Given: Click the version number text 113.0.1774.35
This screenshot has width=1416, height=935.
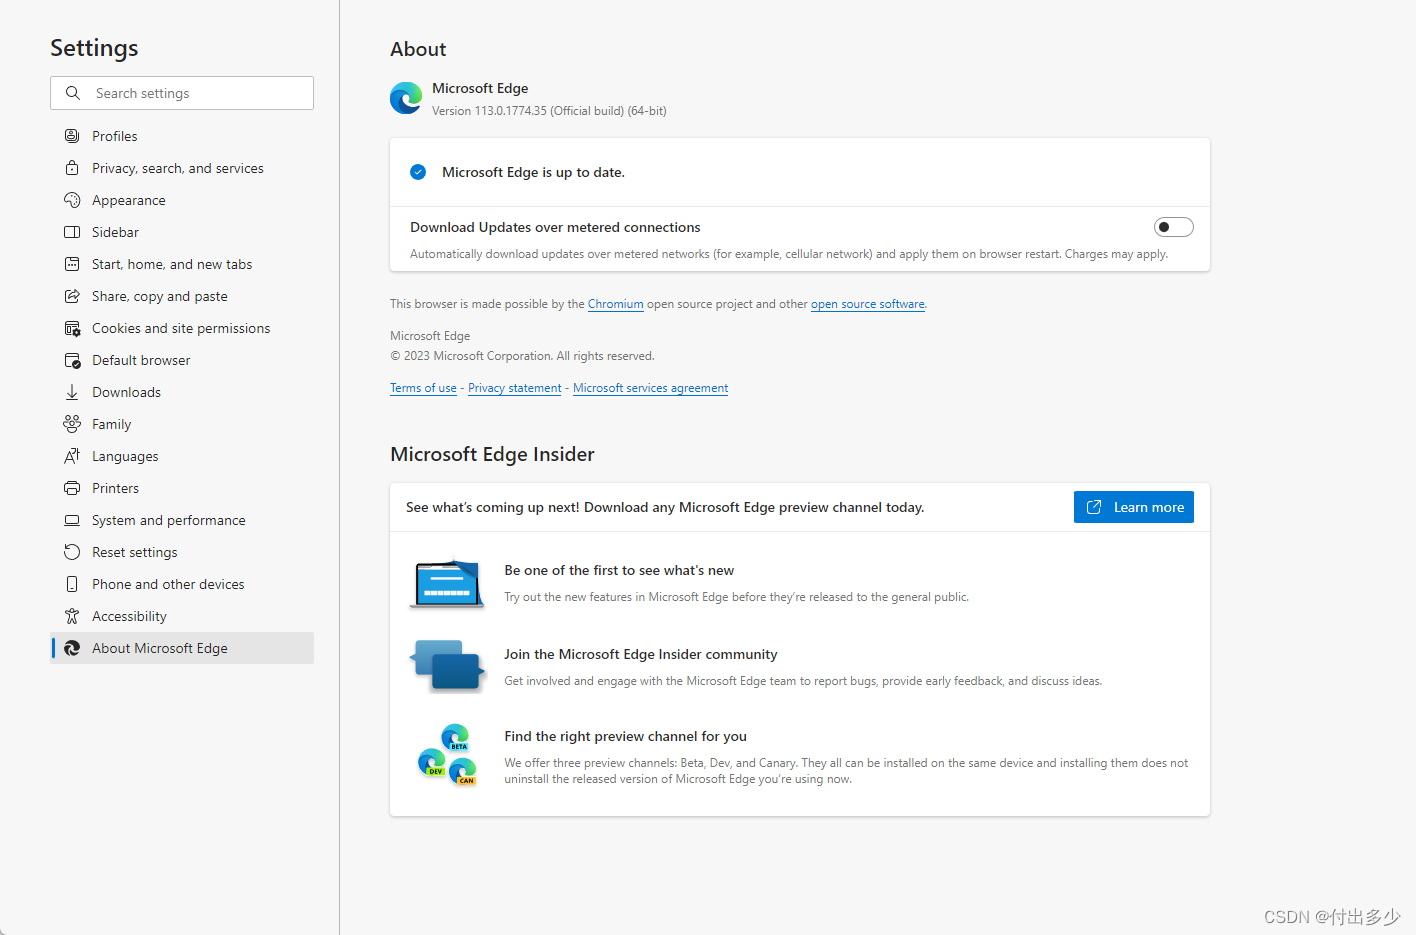Looking at the screenshot, I should click(510, 111).
